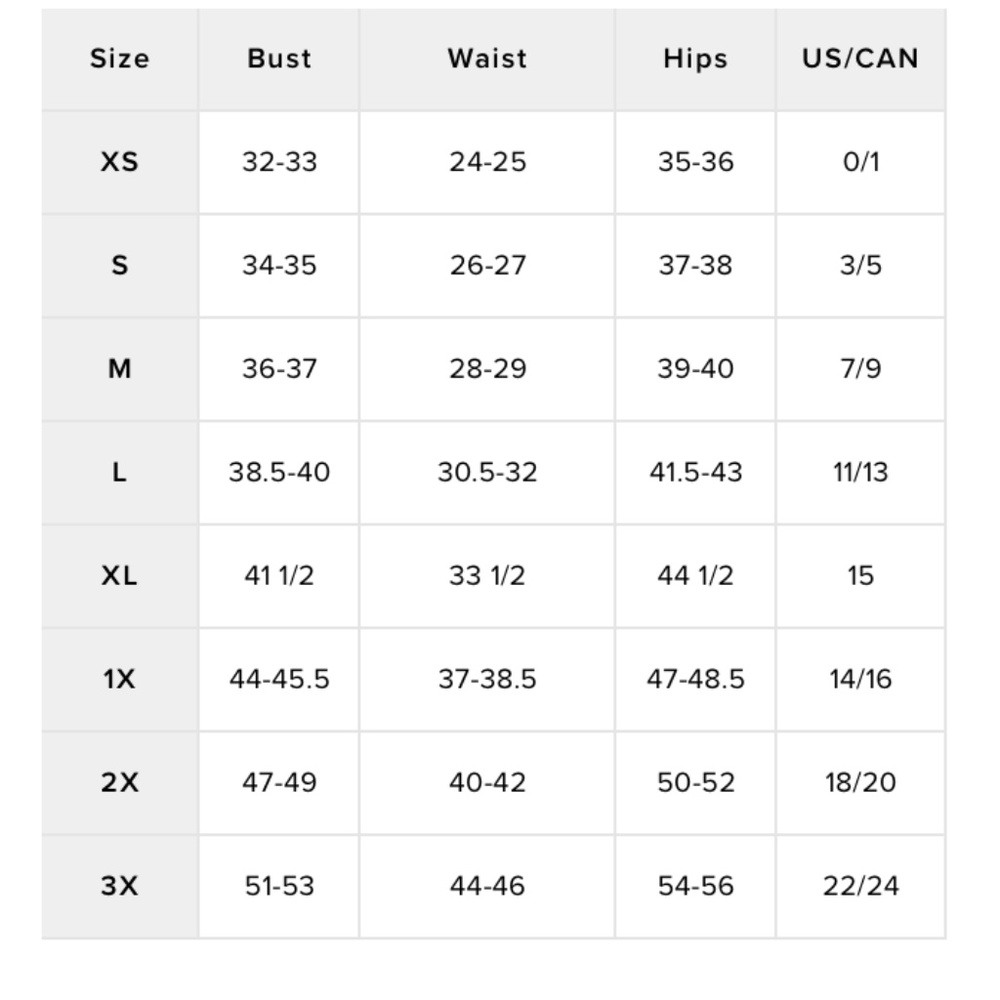Click the 7/9 US/CAN cell
The height and width of the screenshot is (1000, 1000).
(x=860, y=369)
